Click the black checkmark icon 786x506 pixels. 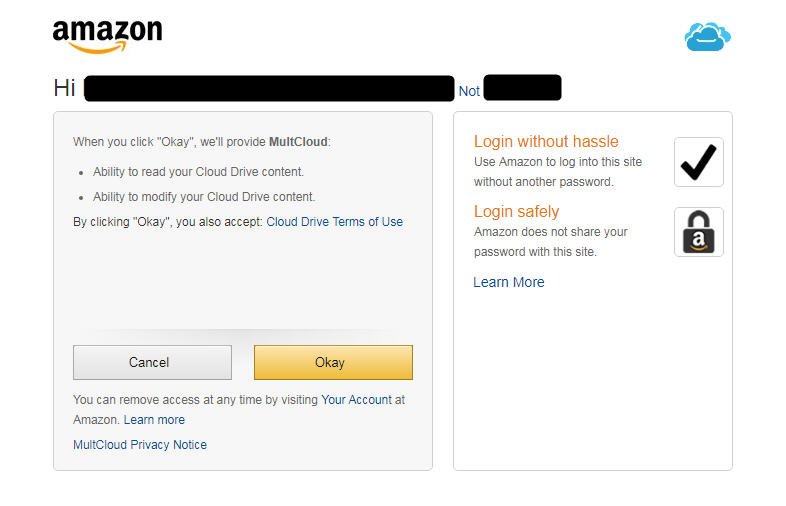point(698,162)
